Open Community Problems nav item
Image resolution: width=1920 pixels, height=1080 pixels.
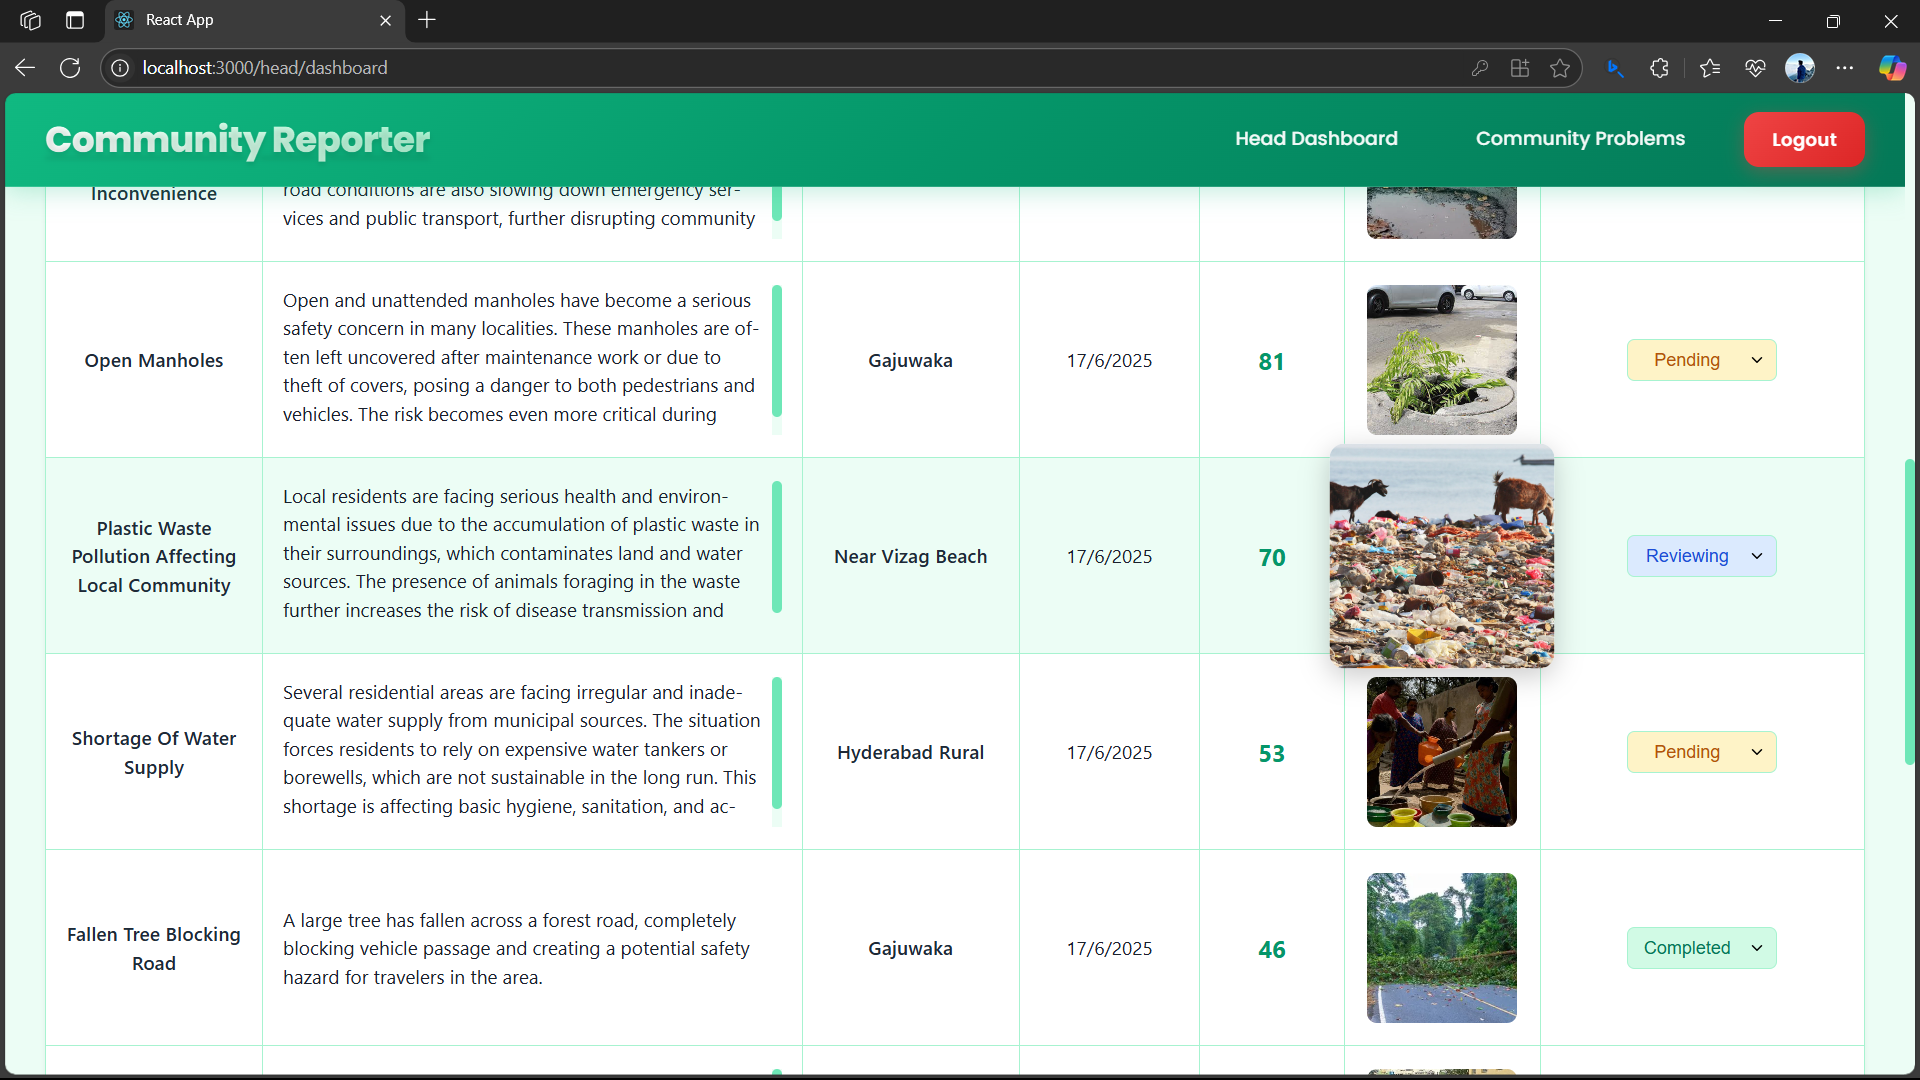coord(1580,139)
